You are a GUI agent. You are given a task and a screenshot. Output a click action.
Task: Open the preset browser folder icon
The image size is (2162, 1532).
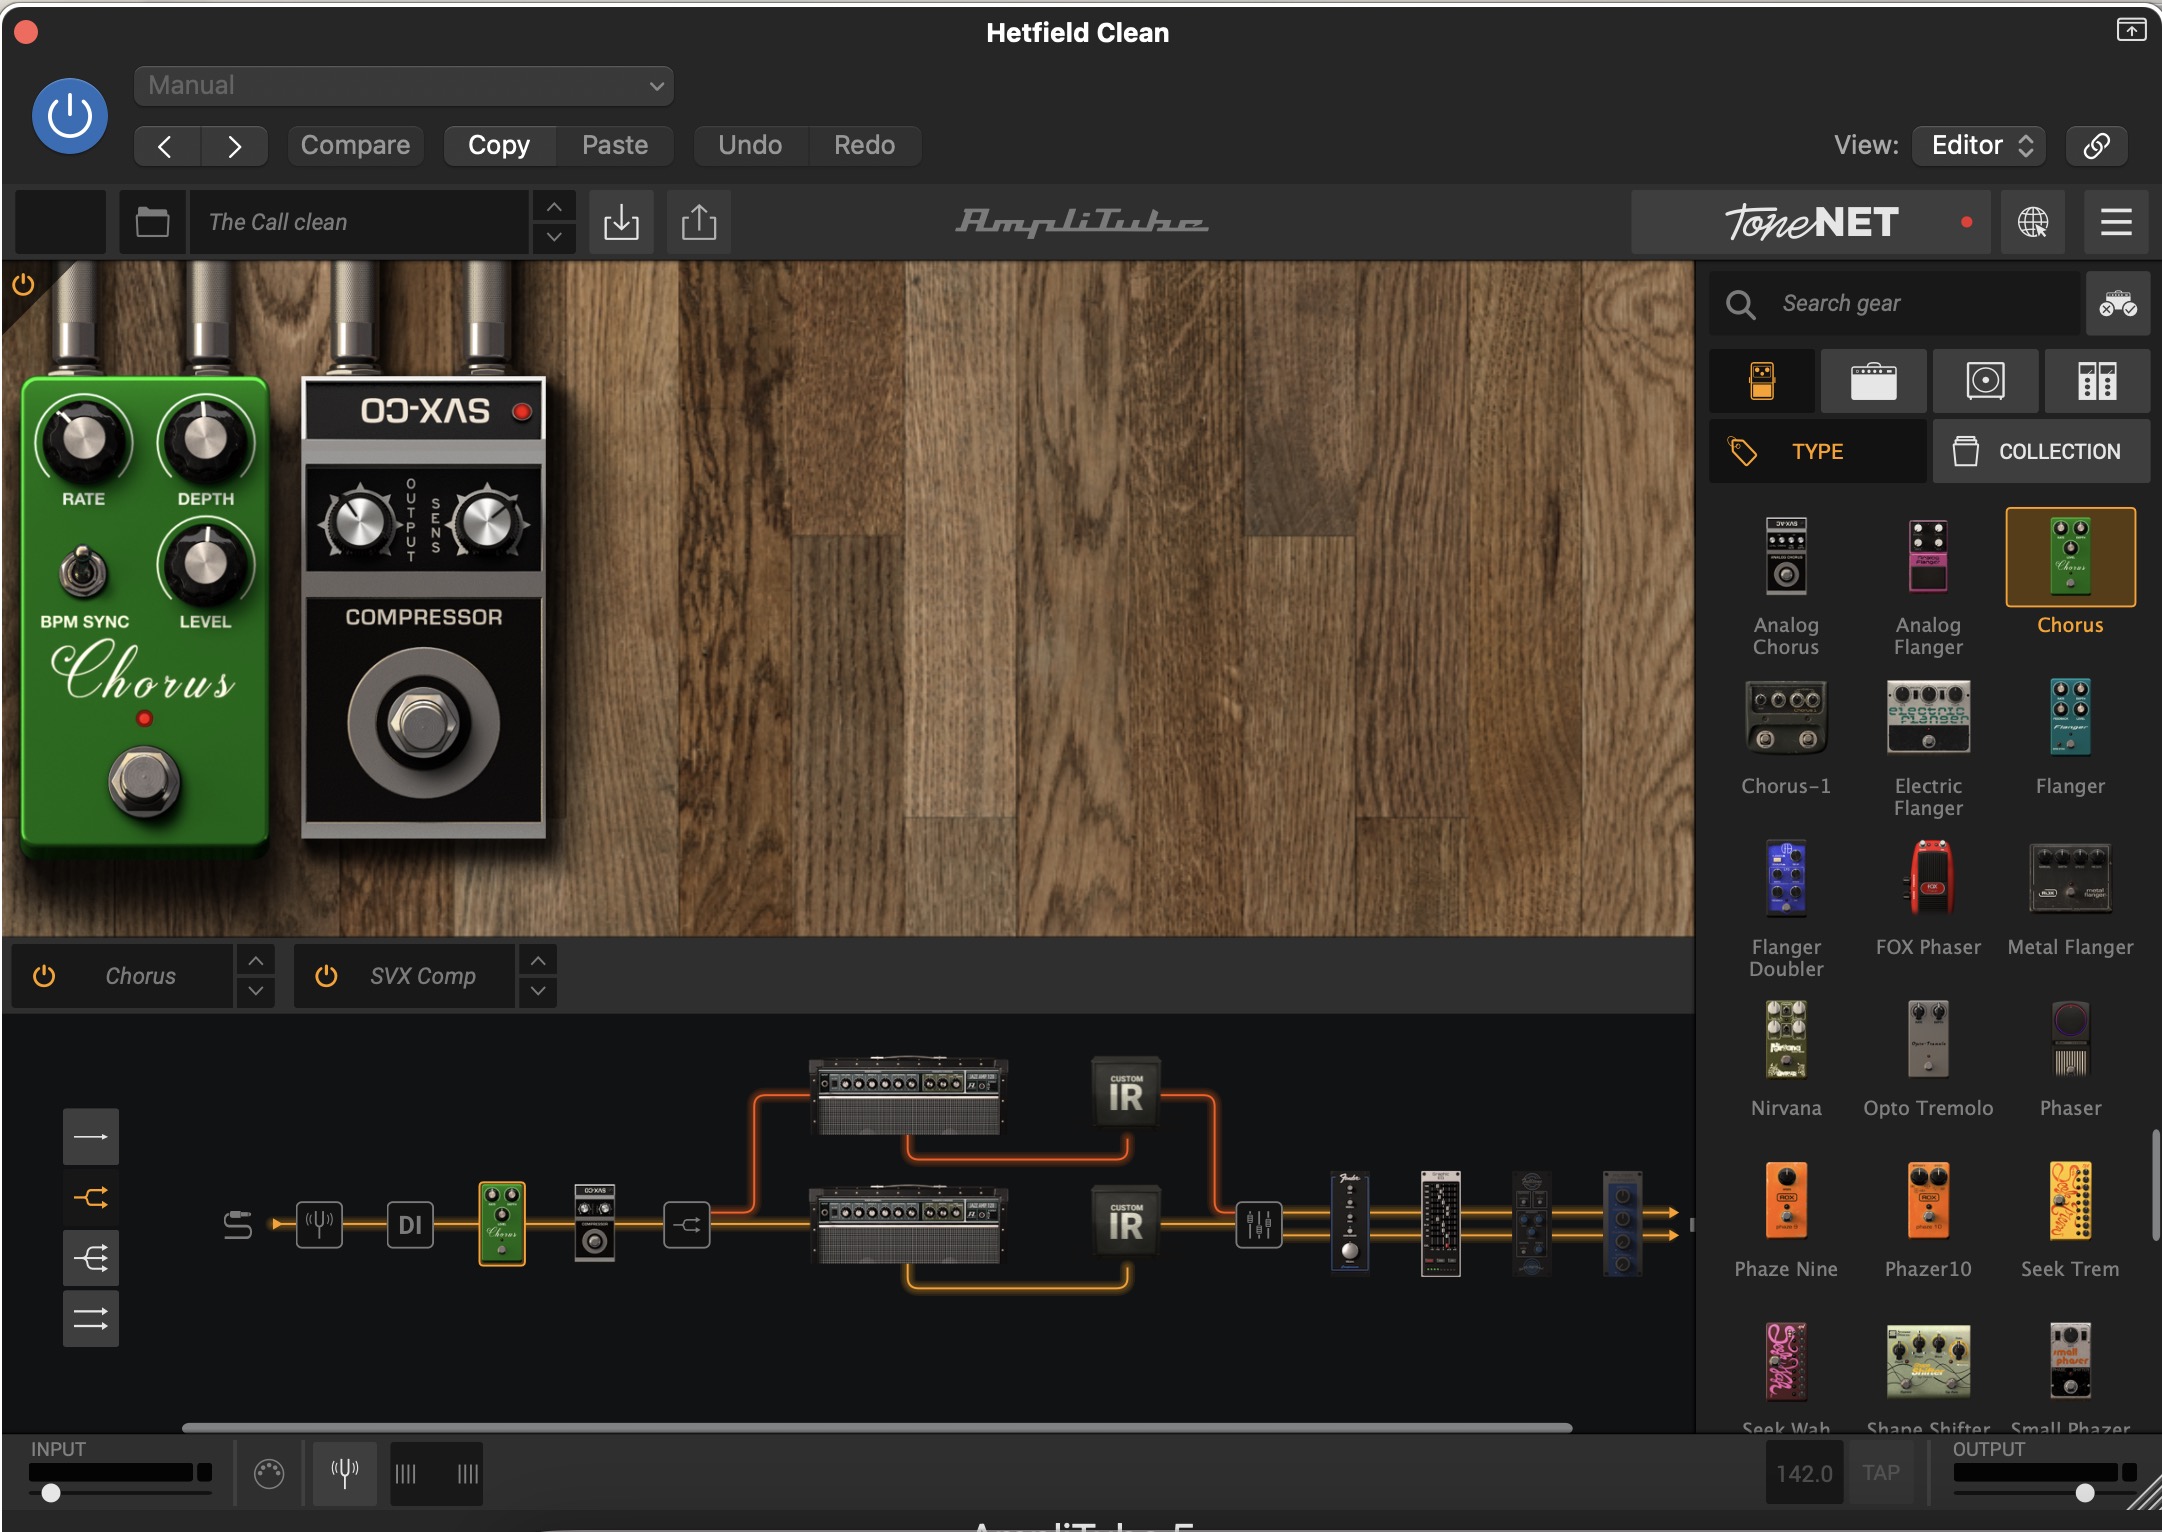click(x=152, y=222)
